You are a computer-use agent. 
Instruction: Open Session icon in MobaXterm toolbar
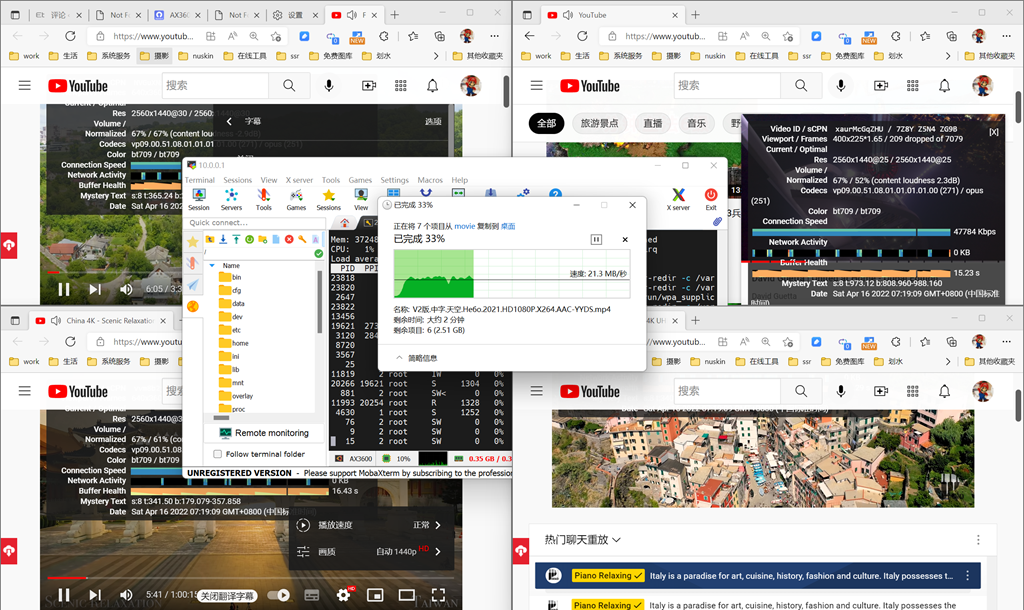point(199,199)
